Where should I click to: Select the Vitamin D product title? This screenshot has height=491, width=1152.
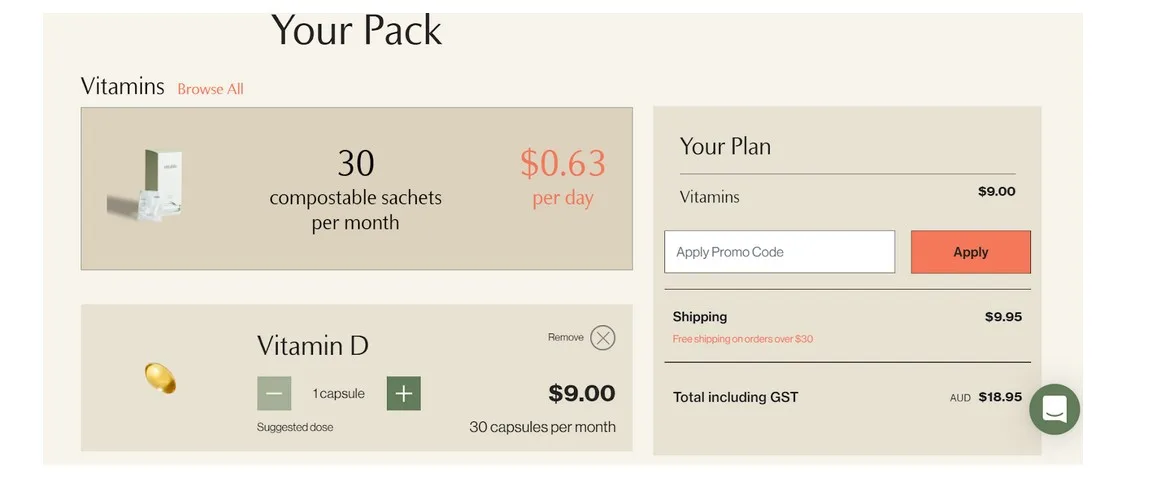tap(312, 346)
